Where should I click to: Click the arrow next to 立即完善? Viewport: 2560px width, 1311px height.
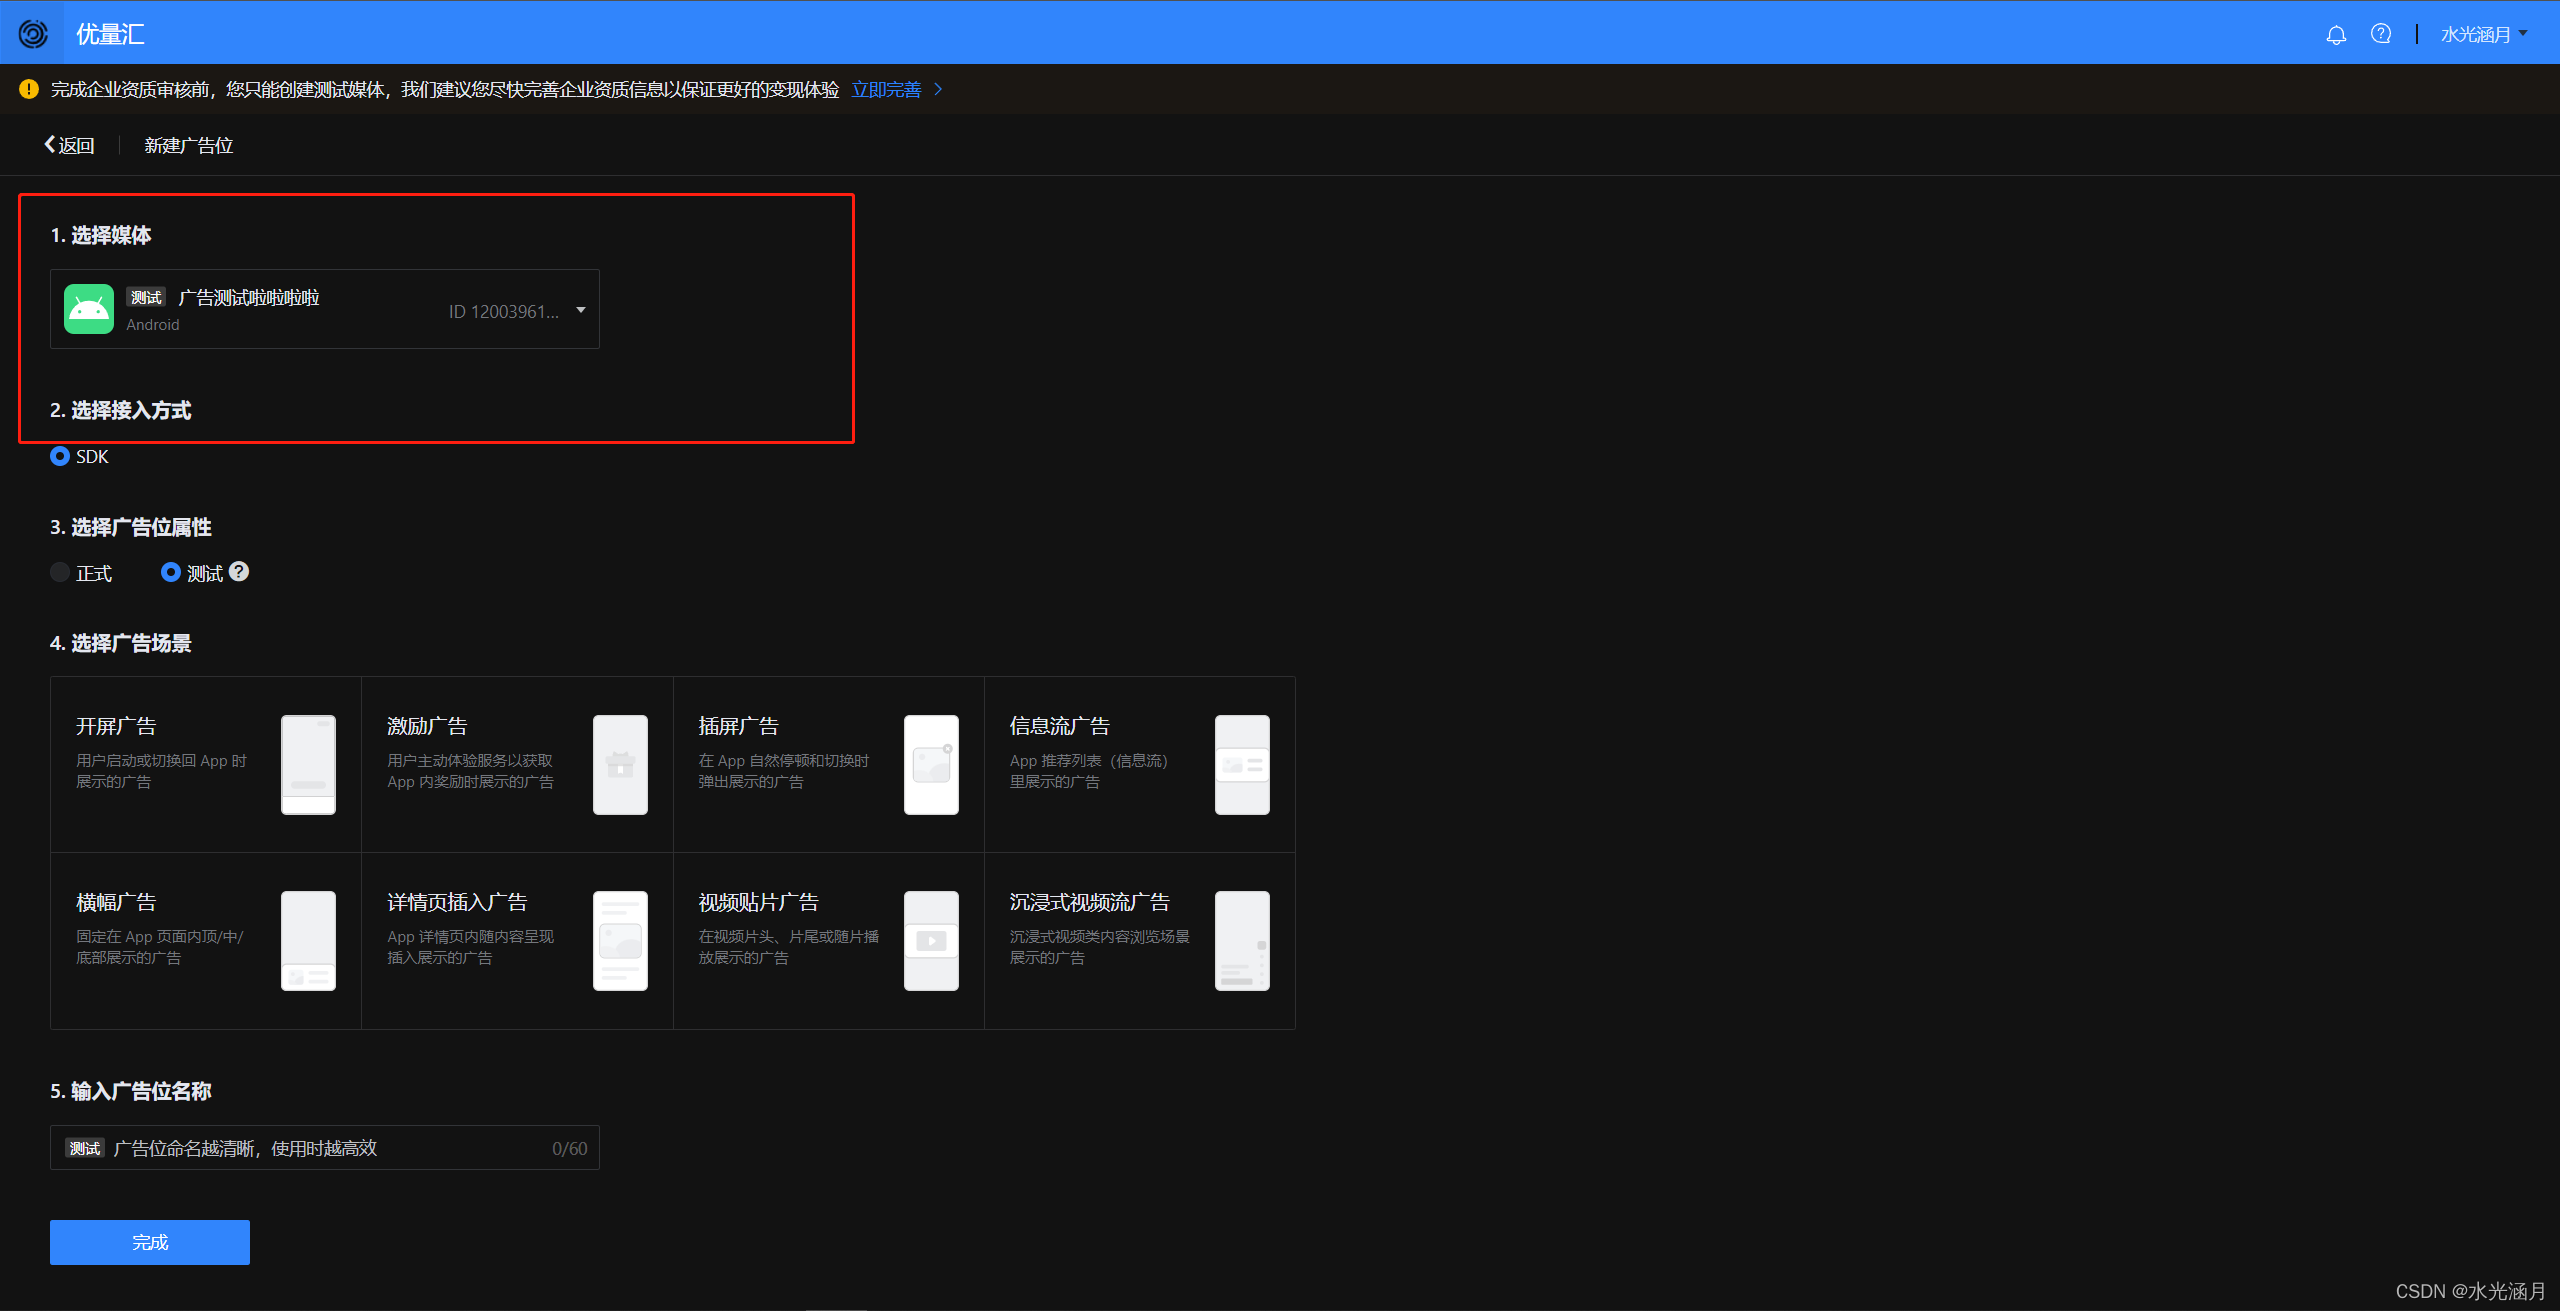938,89
